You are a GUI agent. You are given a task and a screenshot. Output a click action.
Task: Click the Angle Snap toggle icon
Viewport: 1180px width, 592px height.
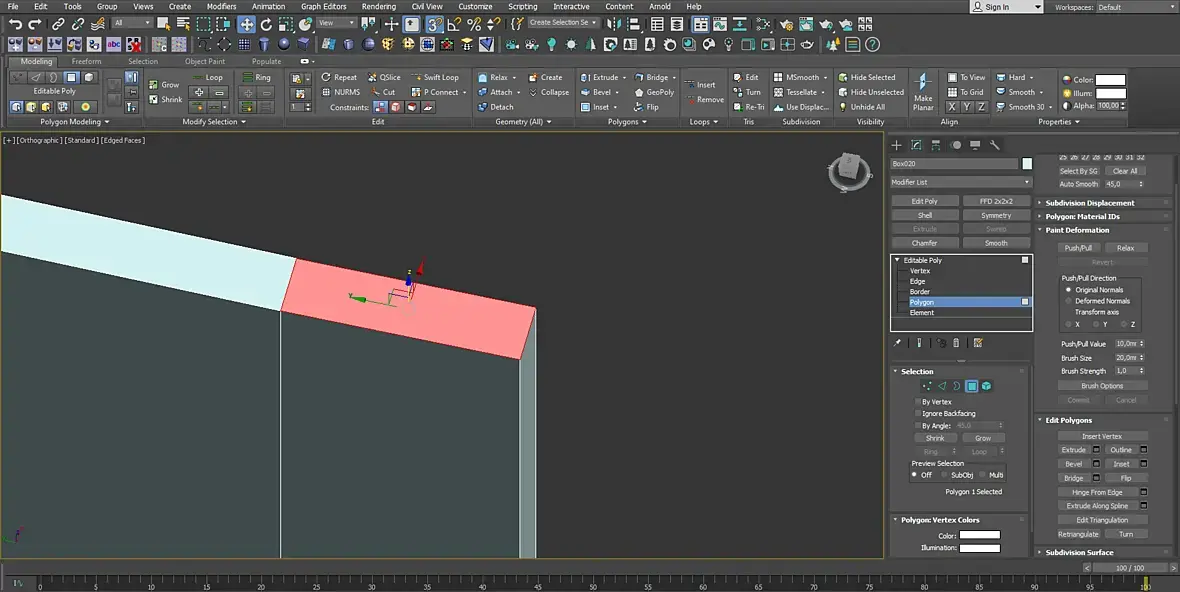(x=455, y=24)
